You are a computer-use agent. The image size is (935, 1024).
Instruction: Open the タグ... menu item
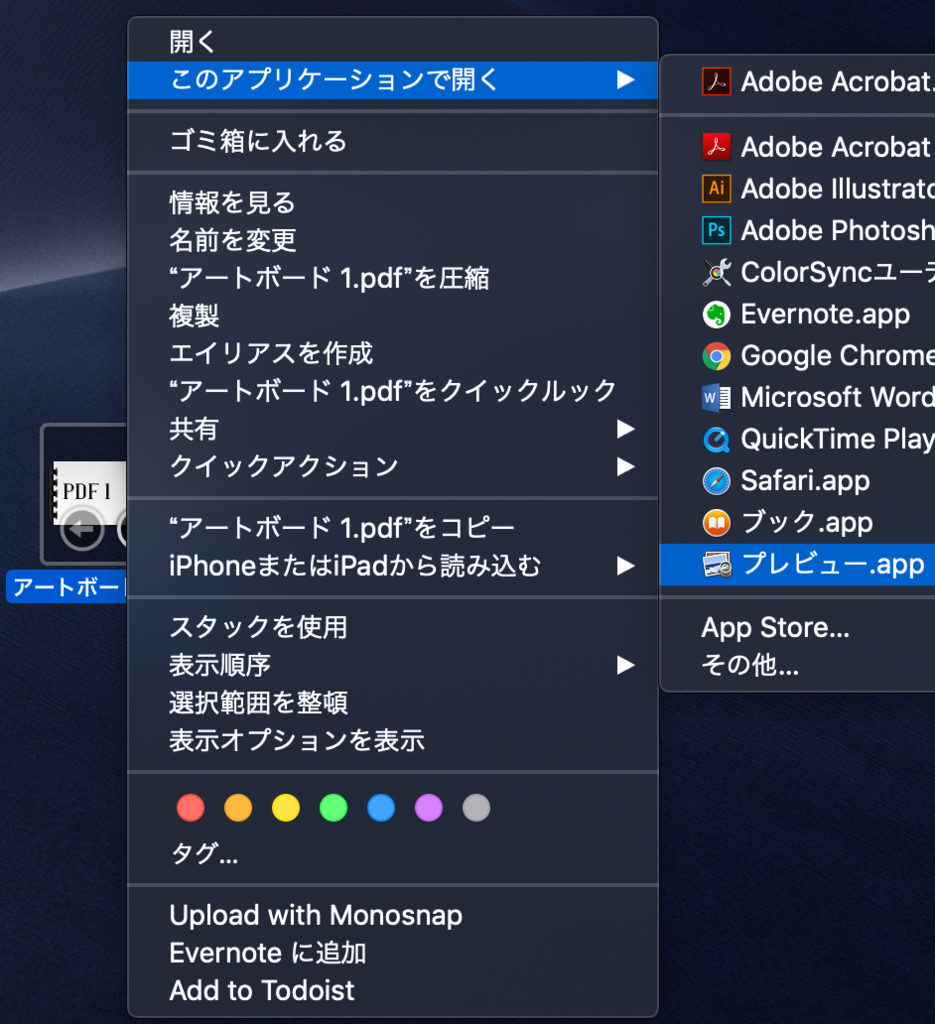[393, 853]
